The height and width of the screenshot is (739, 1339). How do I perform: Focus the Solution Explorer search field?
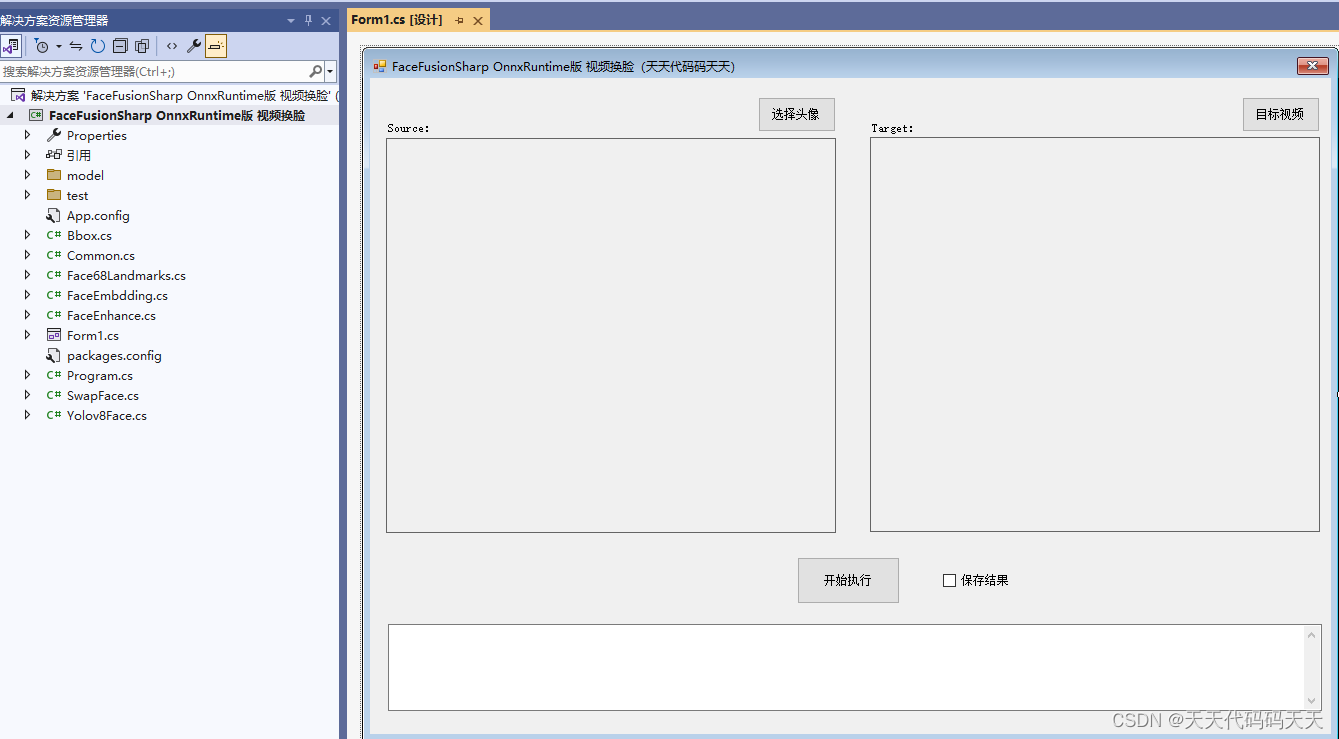pos(155,72)
